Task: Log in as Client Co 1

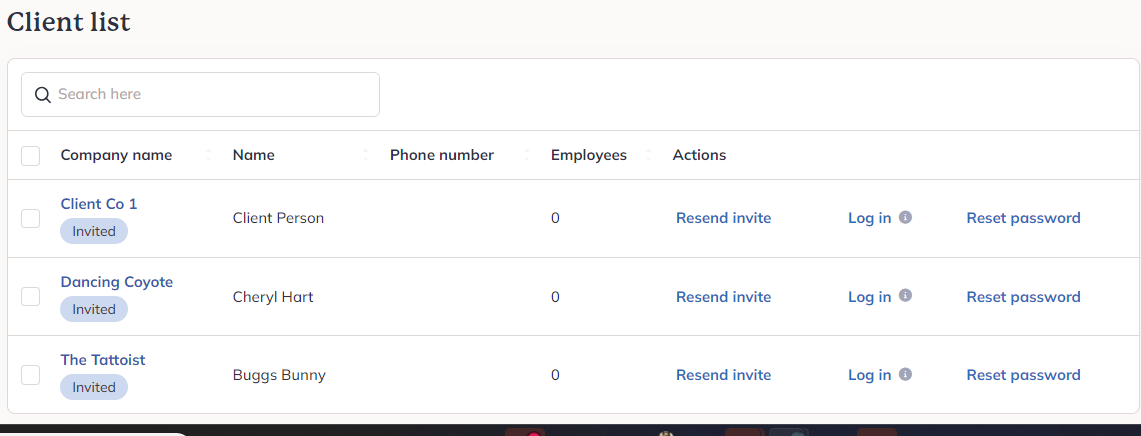Action: tap(869, 218)
